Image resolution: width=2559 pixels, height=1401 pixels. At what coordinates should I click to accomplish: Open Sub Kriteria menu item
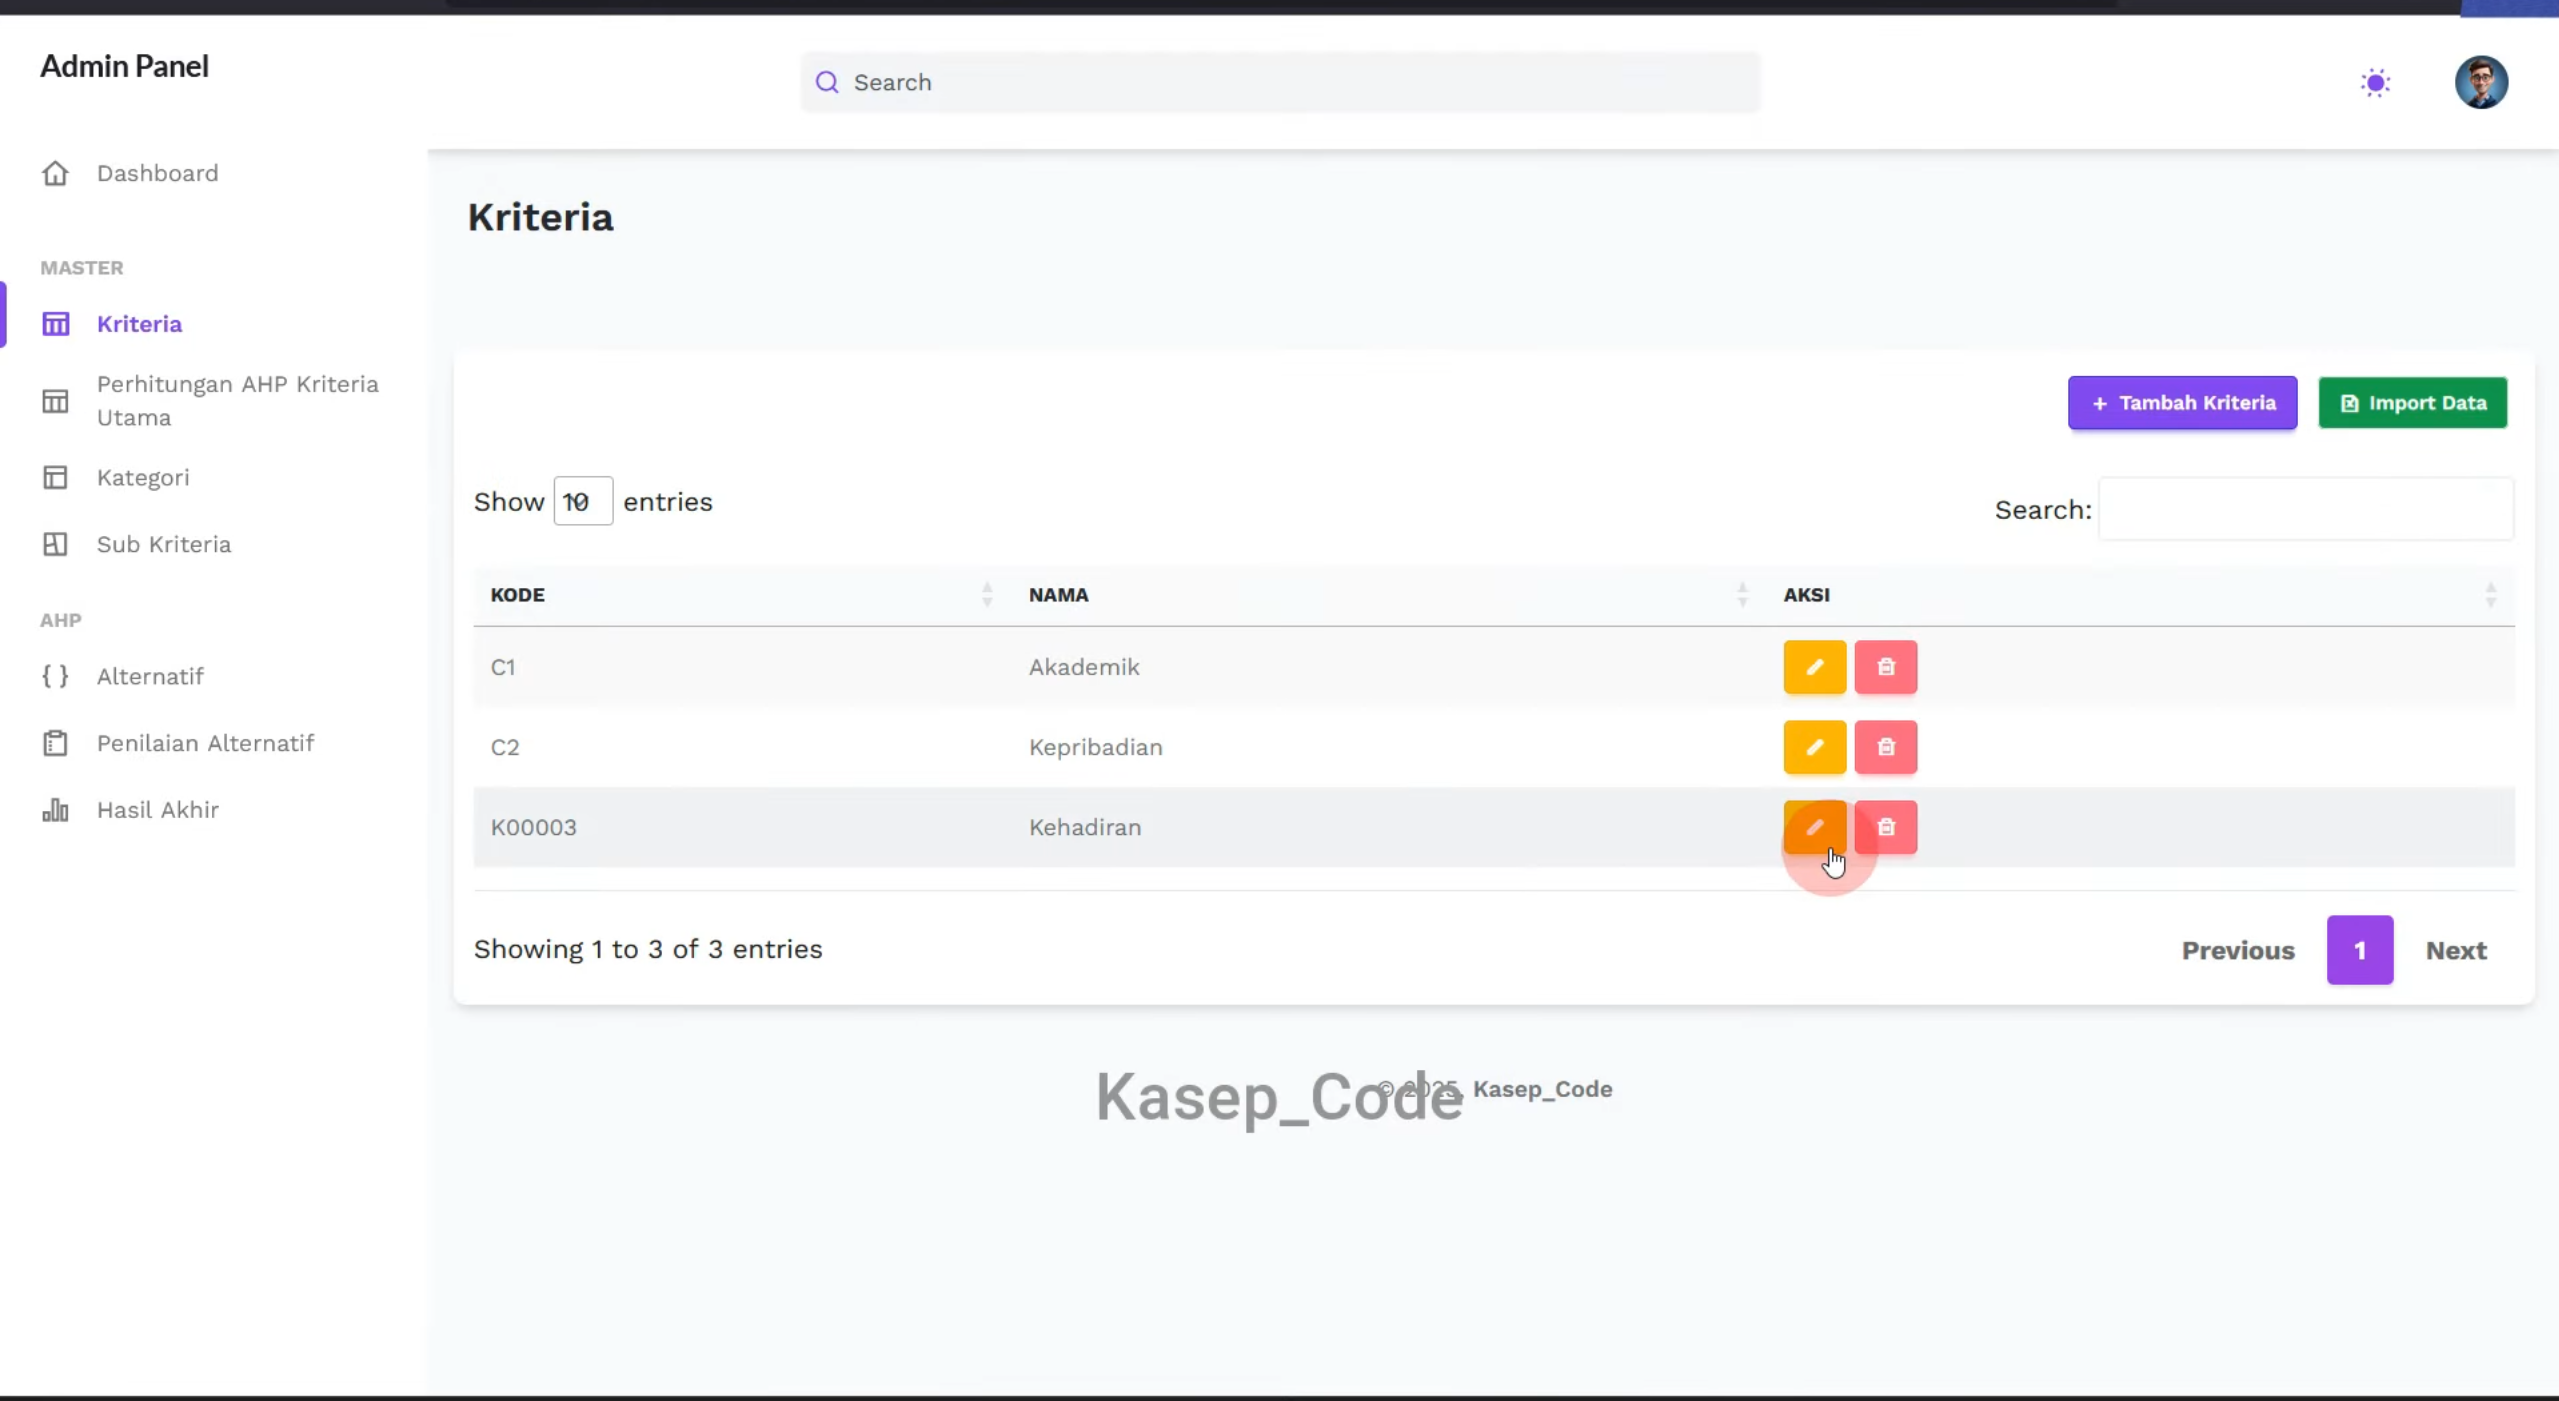tap(164, 544)
